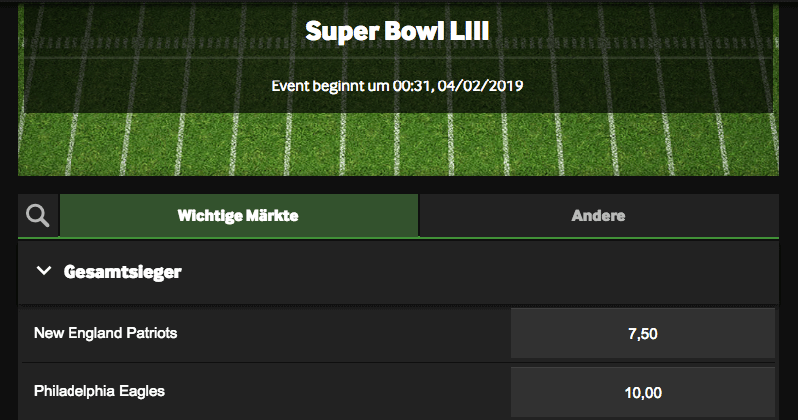The image size is (798, 420).
Task: Click the Philadelphia Eagles row background
Action: coord(265,391)
